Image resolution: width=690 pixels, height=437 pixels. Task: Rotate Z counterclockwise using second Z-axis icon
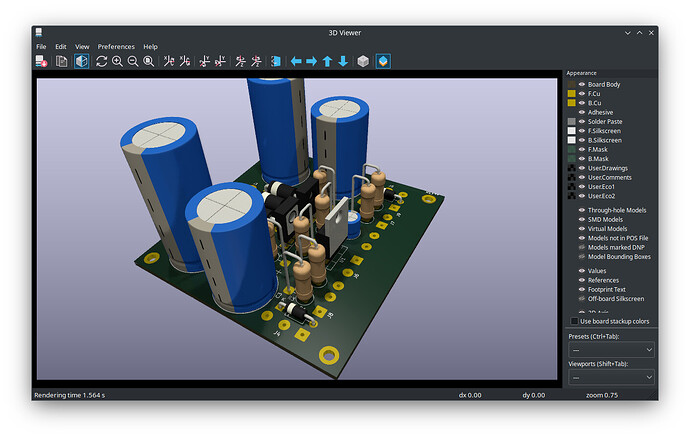pyautogui.click(x=256, y=61)
